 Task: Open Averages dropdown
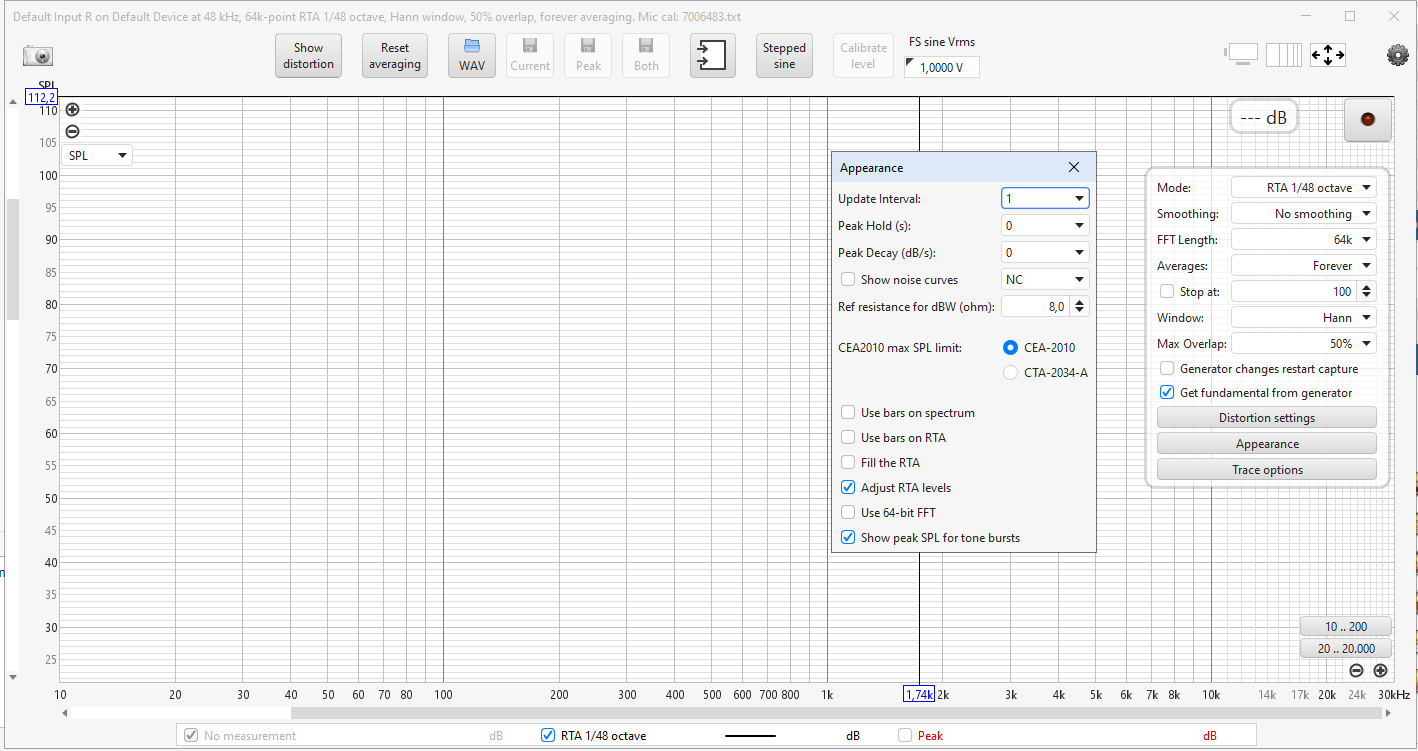pyautogui.click(x=1304, y=266)
